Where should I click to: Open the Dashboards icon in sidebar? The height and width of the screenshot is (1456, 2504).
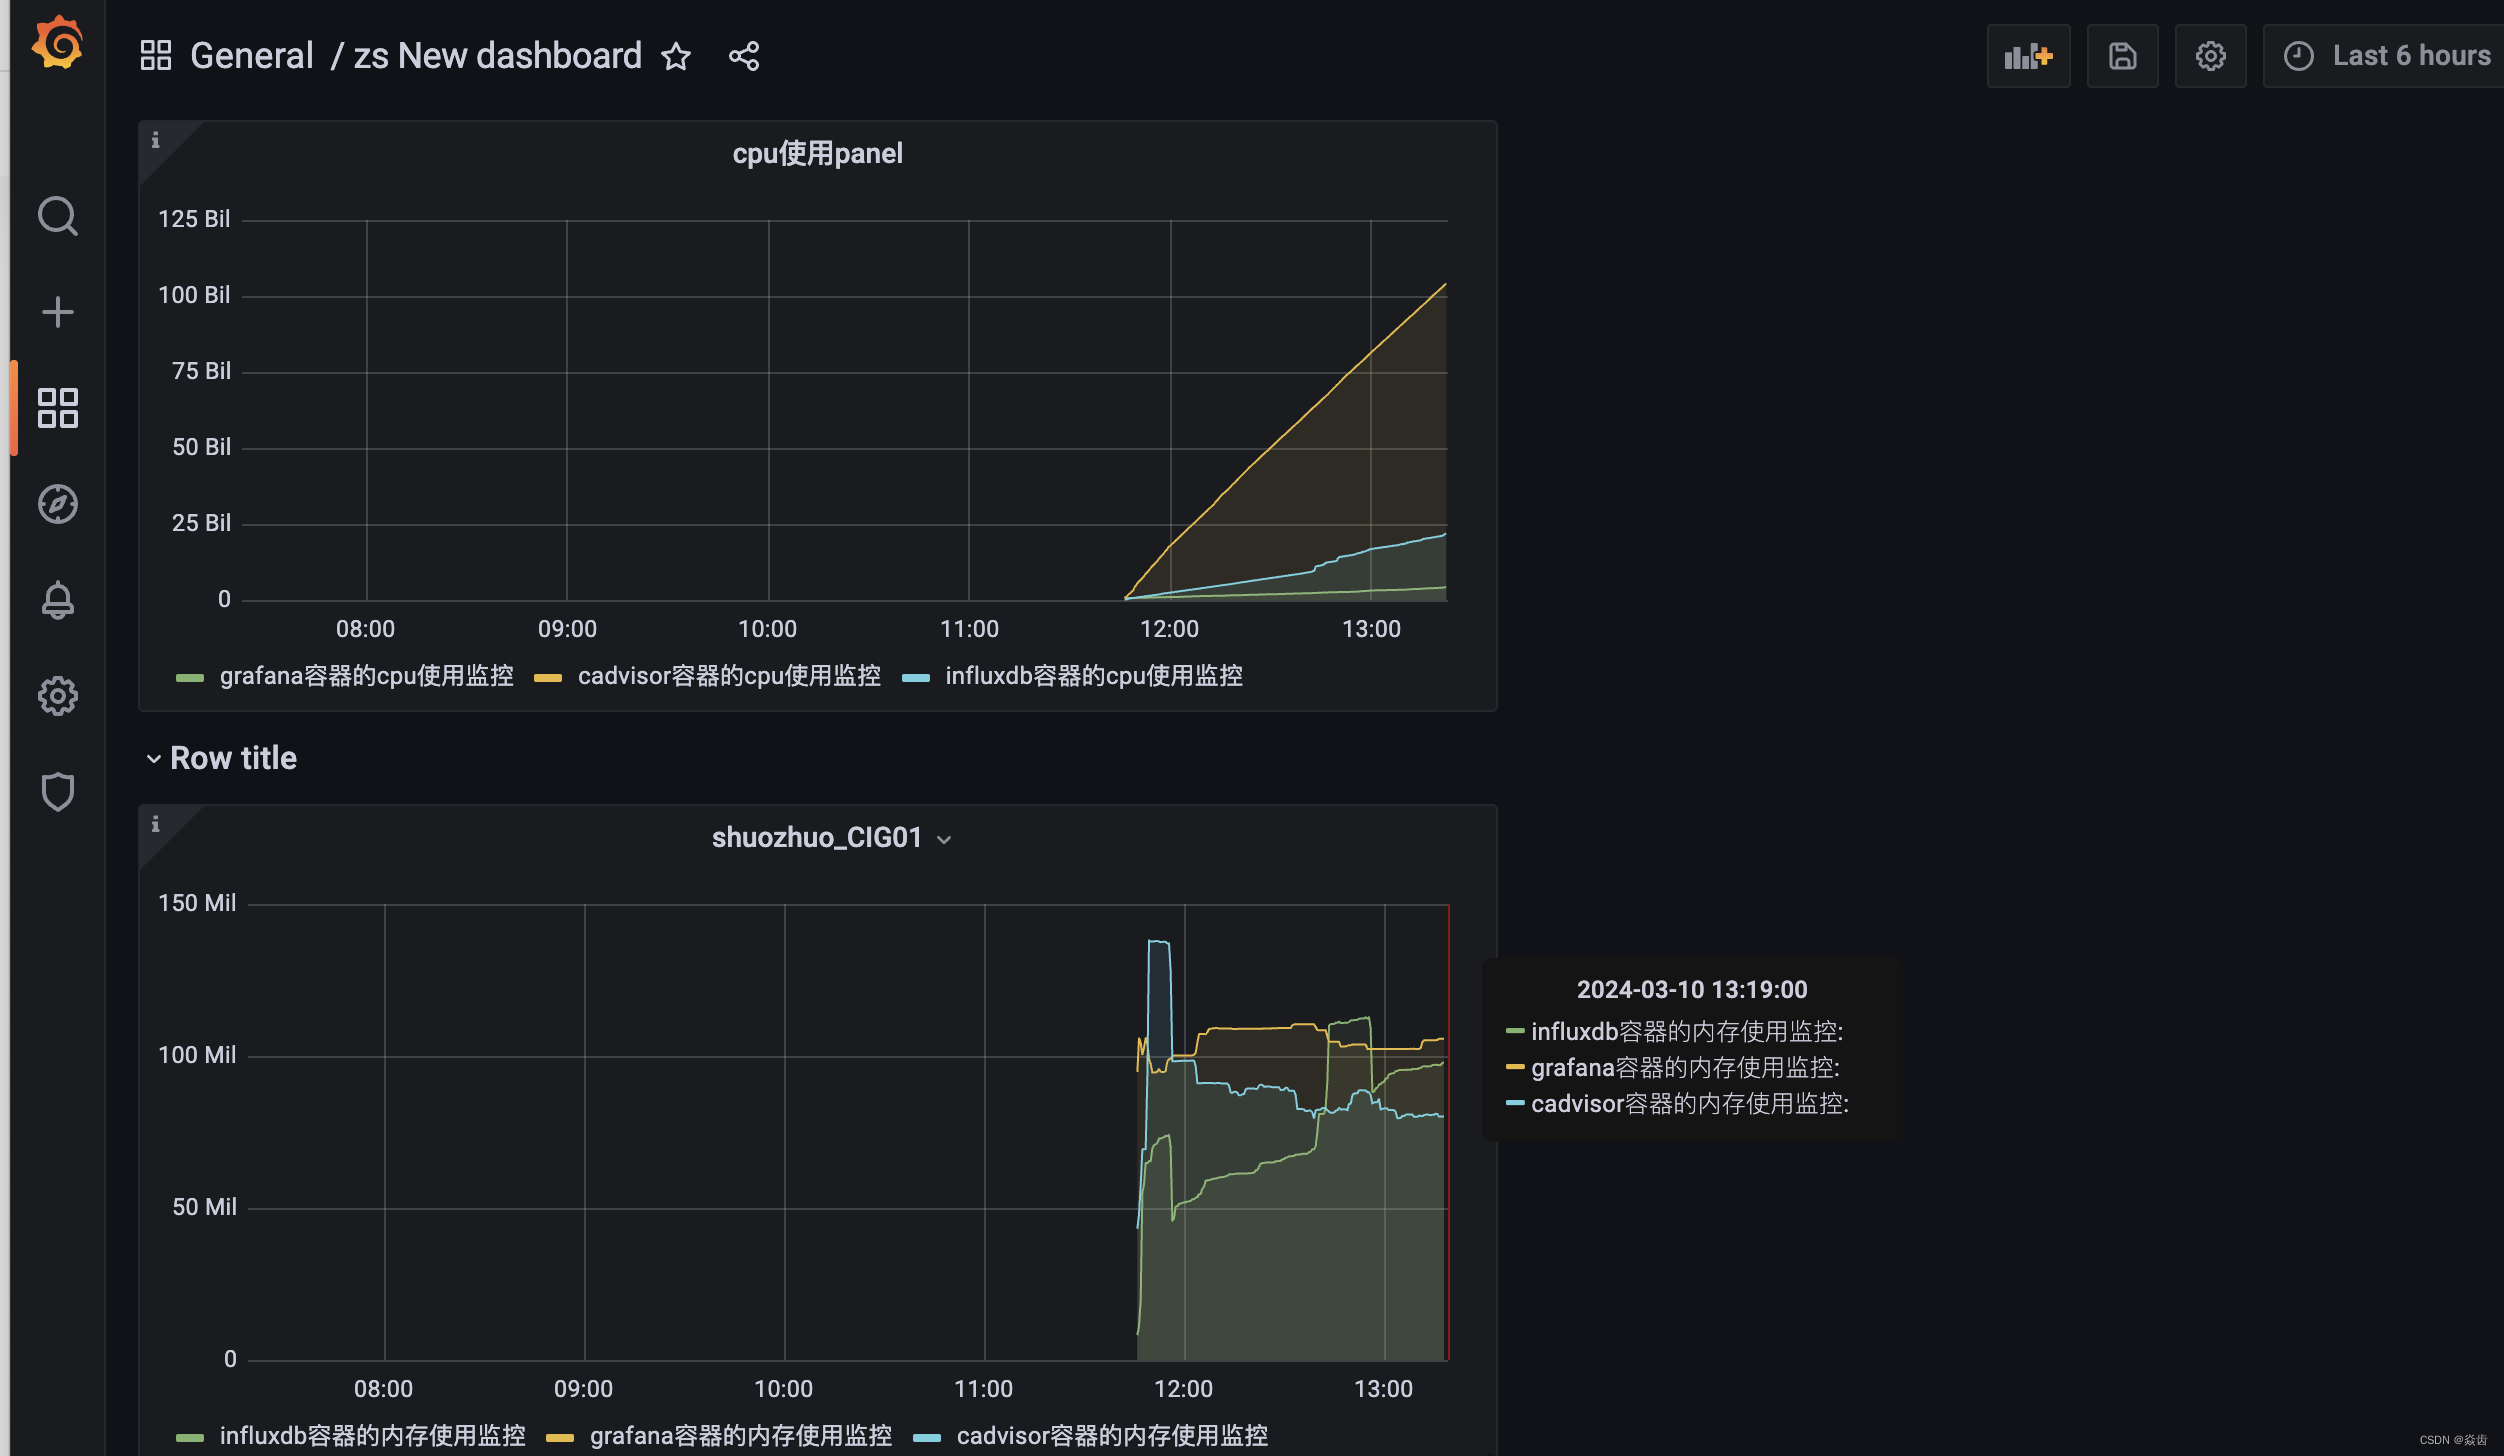(57, 408)
